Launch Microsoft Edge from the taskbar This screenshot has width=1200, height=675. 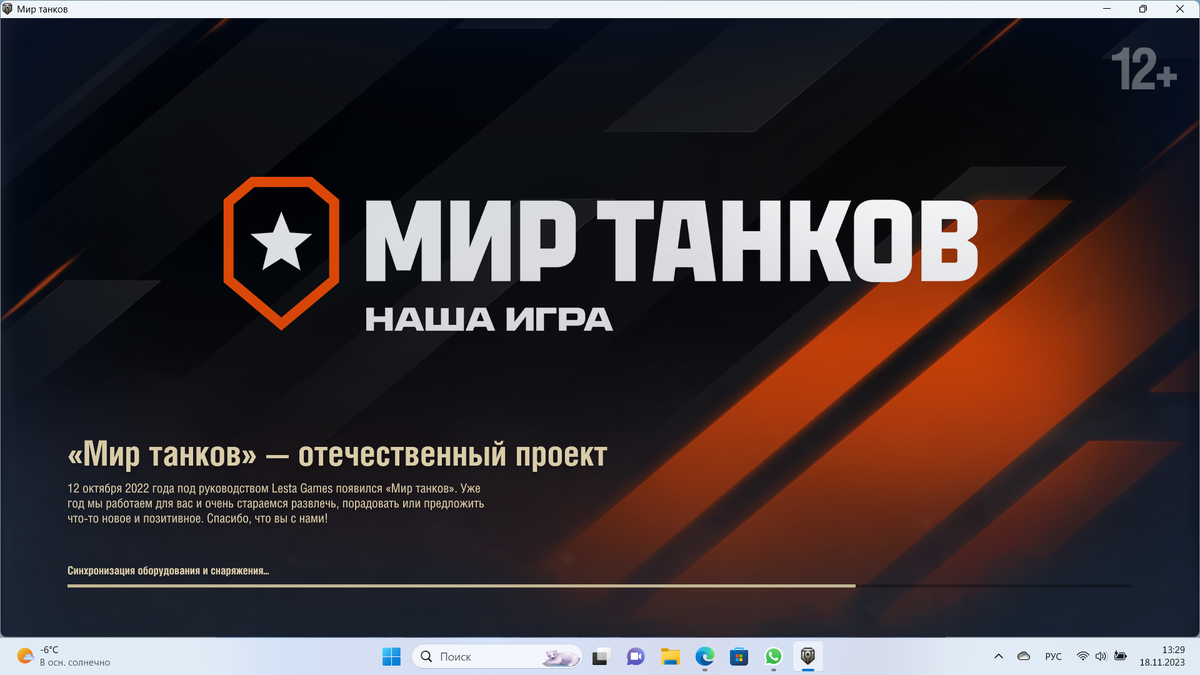click(705, 657)
